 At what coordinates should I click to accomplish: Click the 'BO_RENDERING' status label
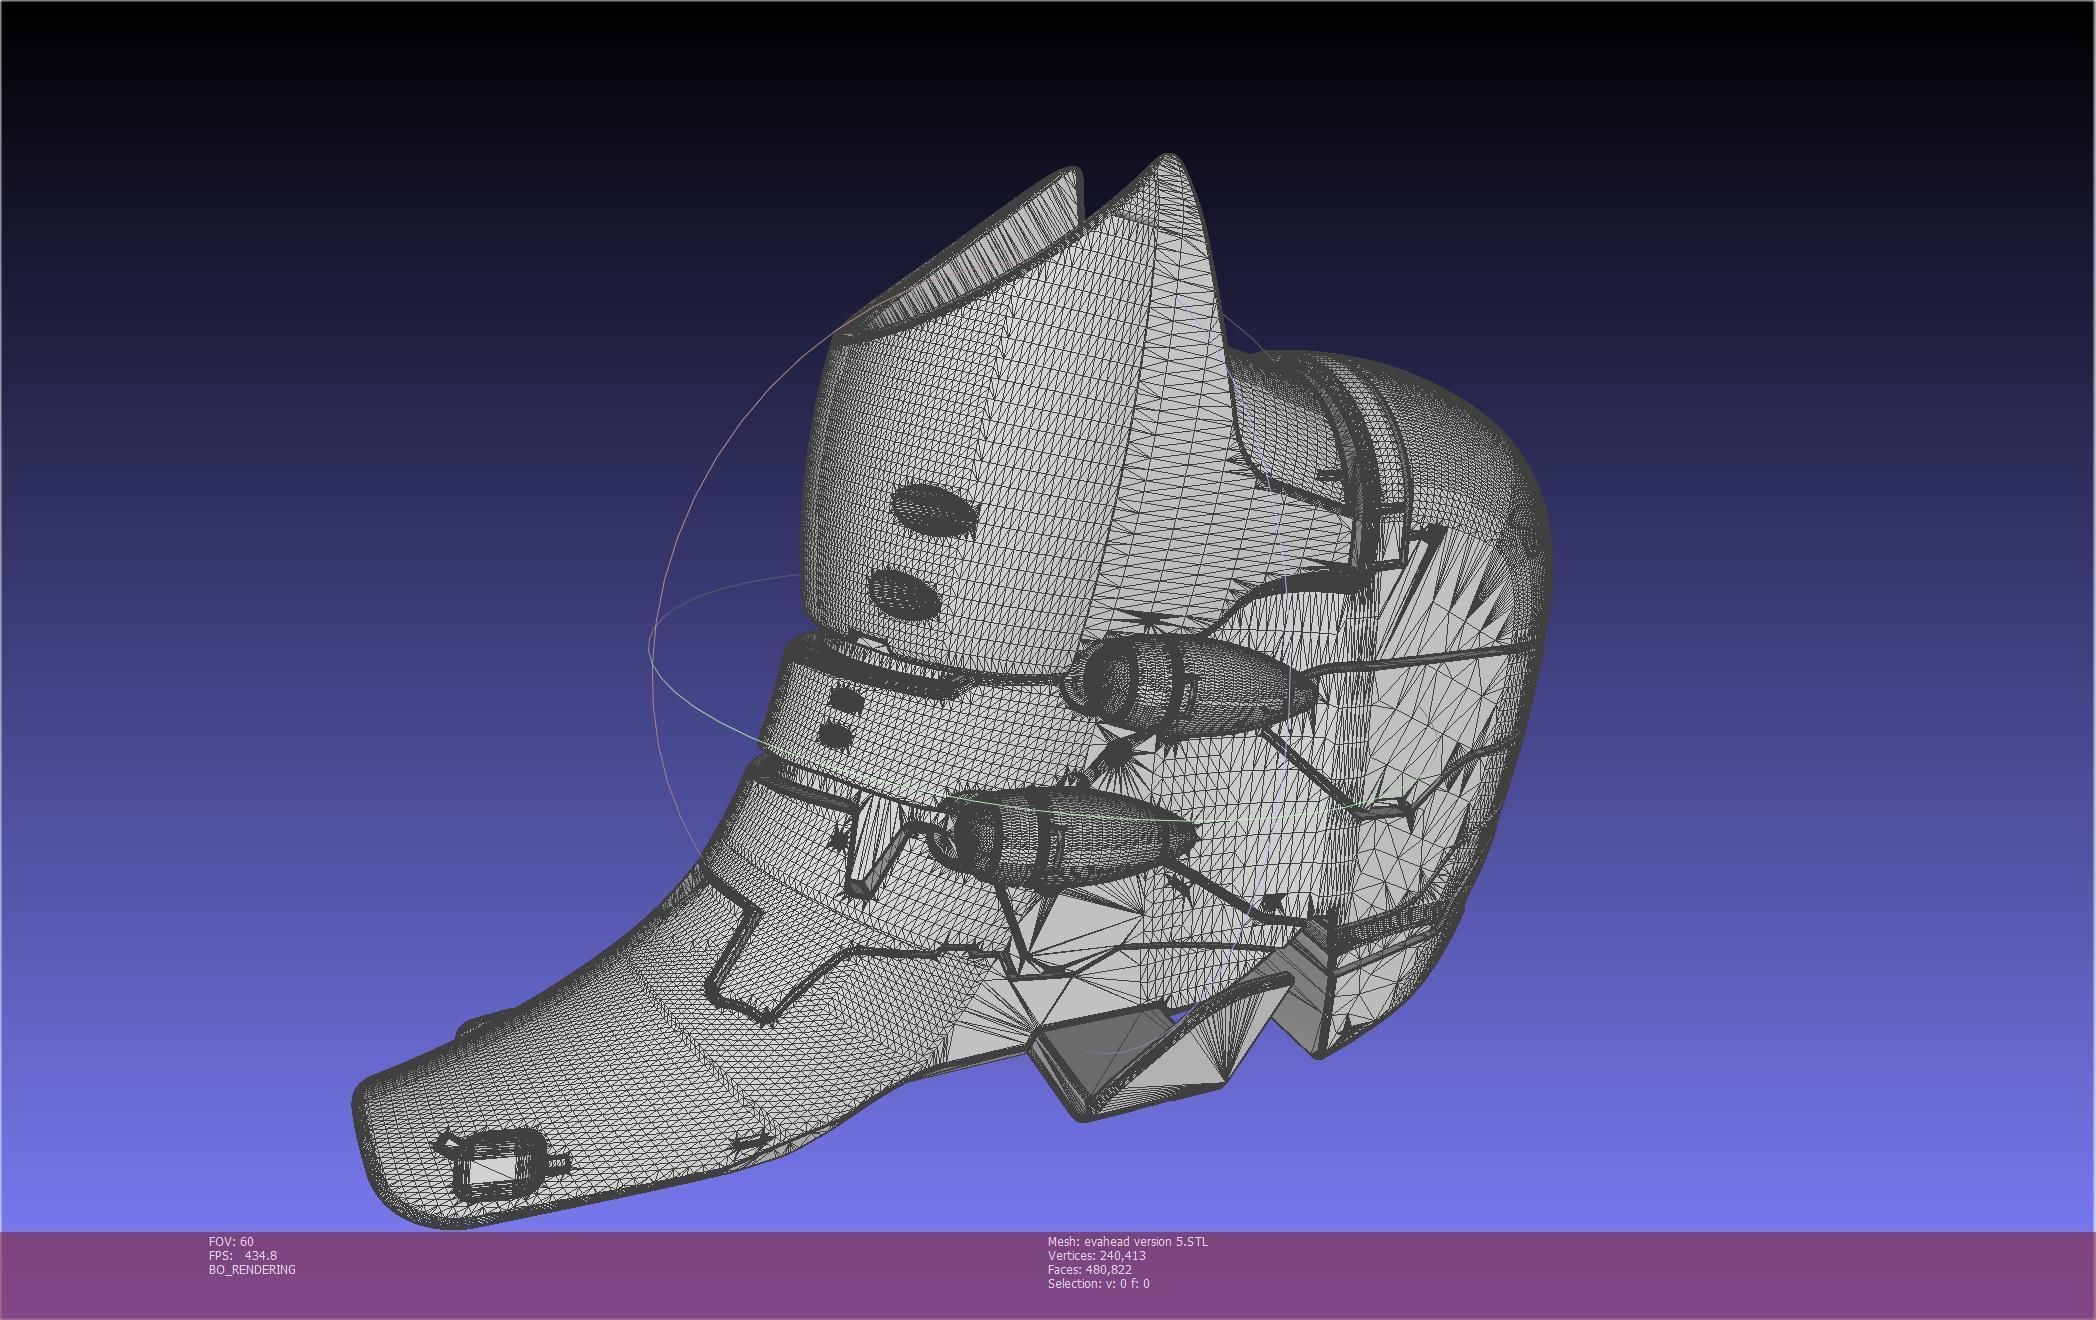[x=252, y=1269]
